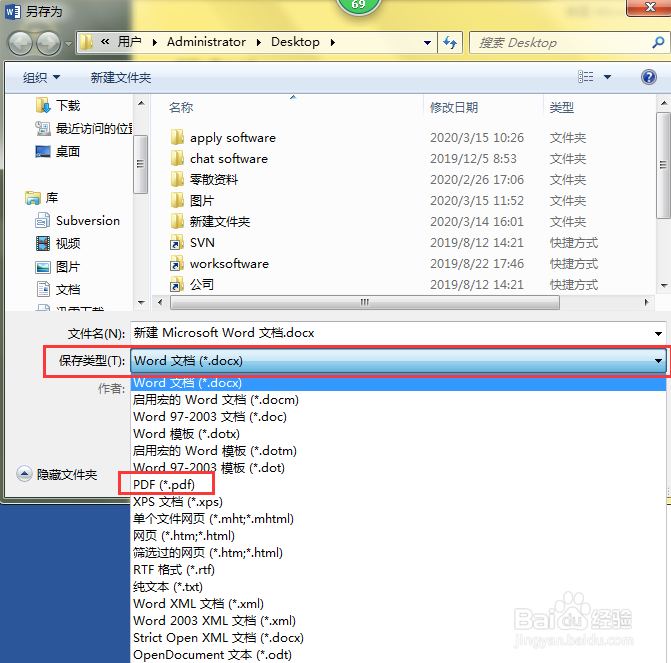Screen dimensions: 671x663
Task: Choose 启用宏的 Word 文档 (*.docm) option
Action: pyautogui.click(x=398, y=400)
